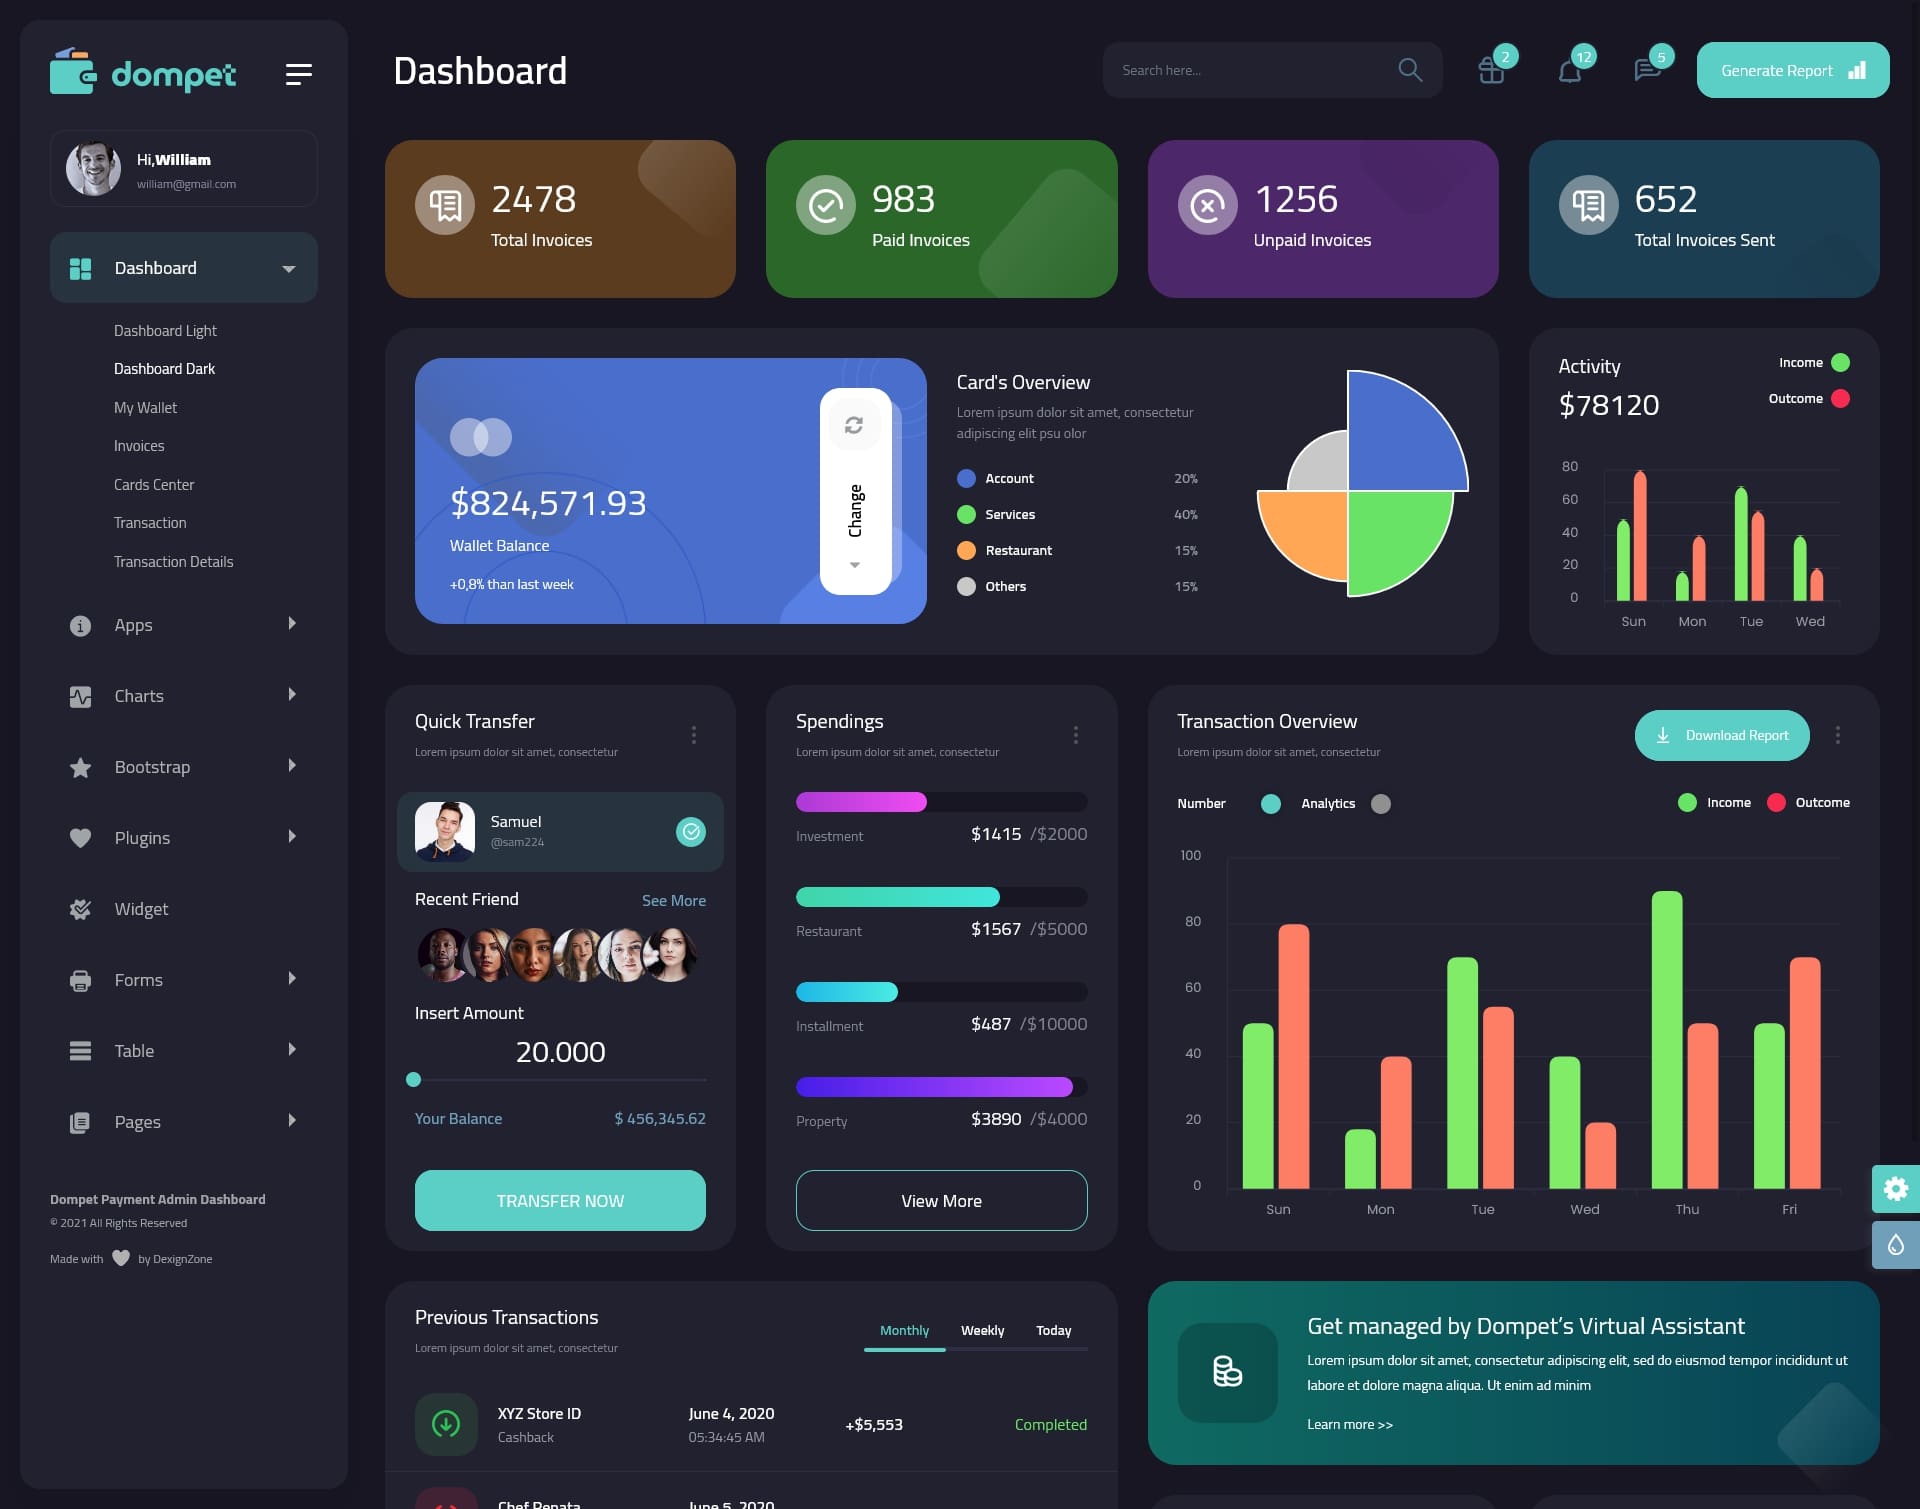Click the Unpaid Invoices cancel icon
The image size is (1920, 1509).
1208,204
